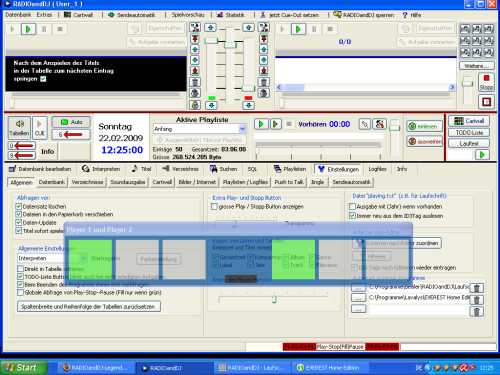Screen dimensions: 500x375
Task: Toggle 'Immer neu aus dem ID3Tag auslesen'
Action: coord(352,216)
